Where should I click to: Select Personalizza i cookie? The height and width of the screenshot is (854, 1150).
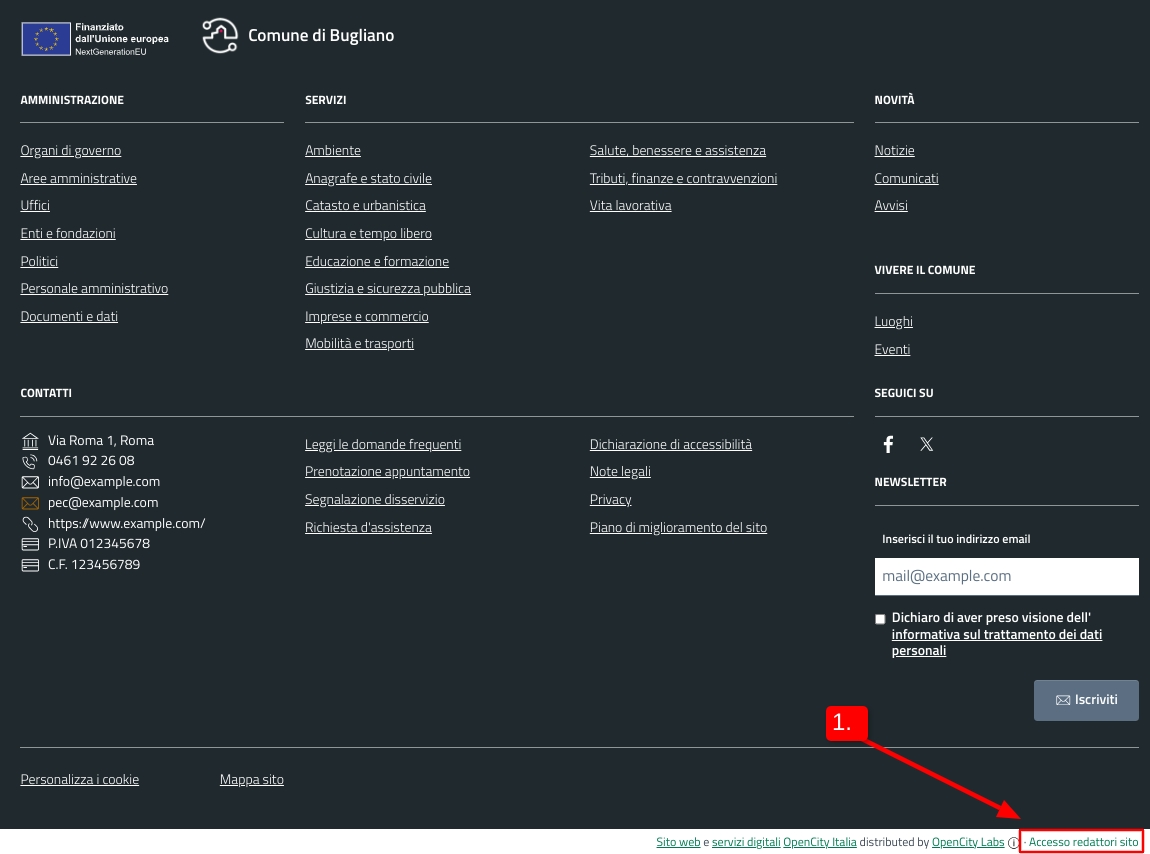pos(79,780)
